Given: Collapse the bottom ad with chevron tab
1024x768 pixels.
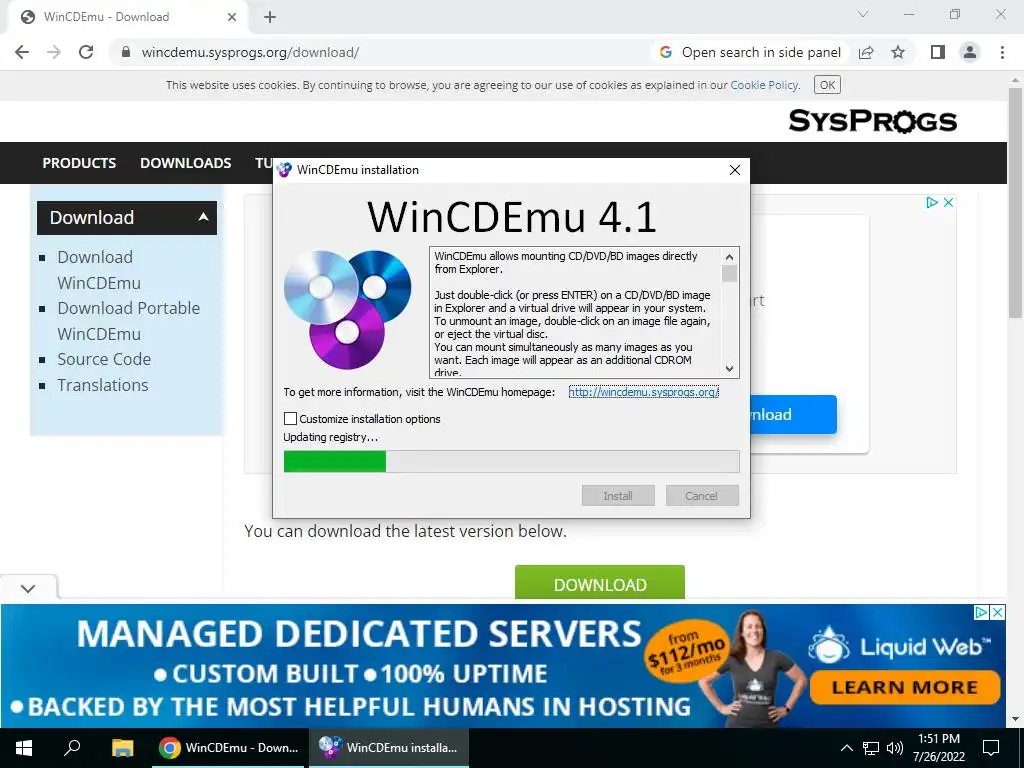Looking at the screenshot, I should coord(28,588).
